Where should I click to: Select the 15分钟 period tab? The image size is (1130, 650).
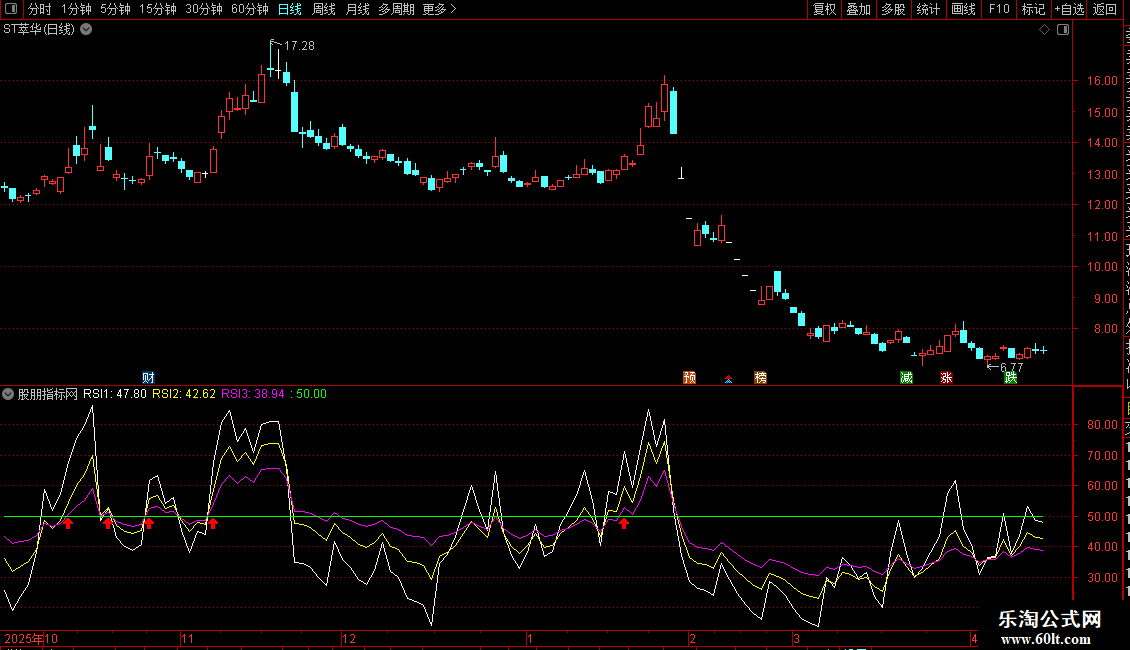158,9
